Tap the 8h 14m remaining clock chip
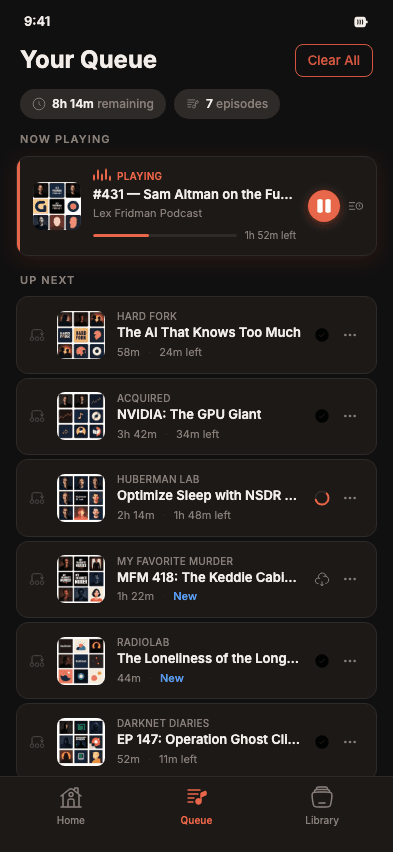Image resolution: width=393 pixels, height=852 pixels. pyautogui.click(x=93, y=104)
